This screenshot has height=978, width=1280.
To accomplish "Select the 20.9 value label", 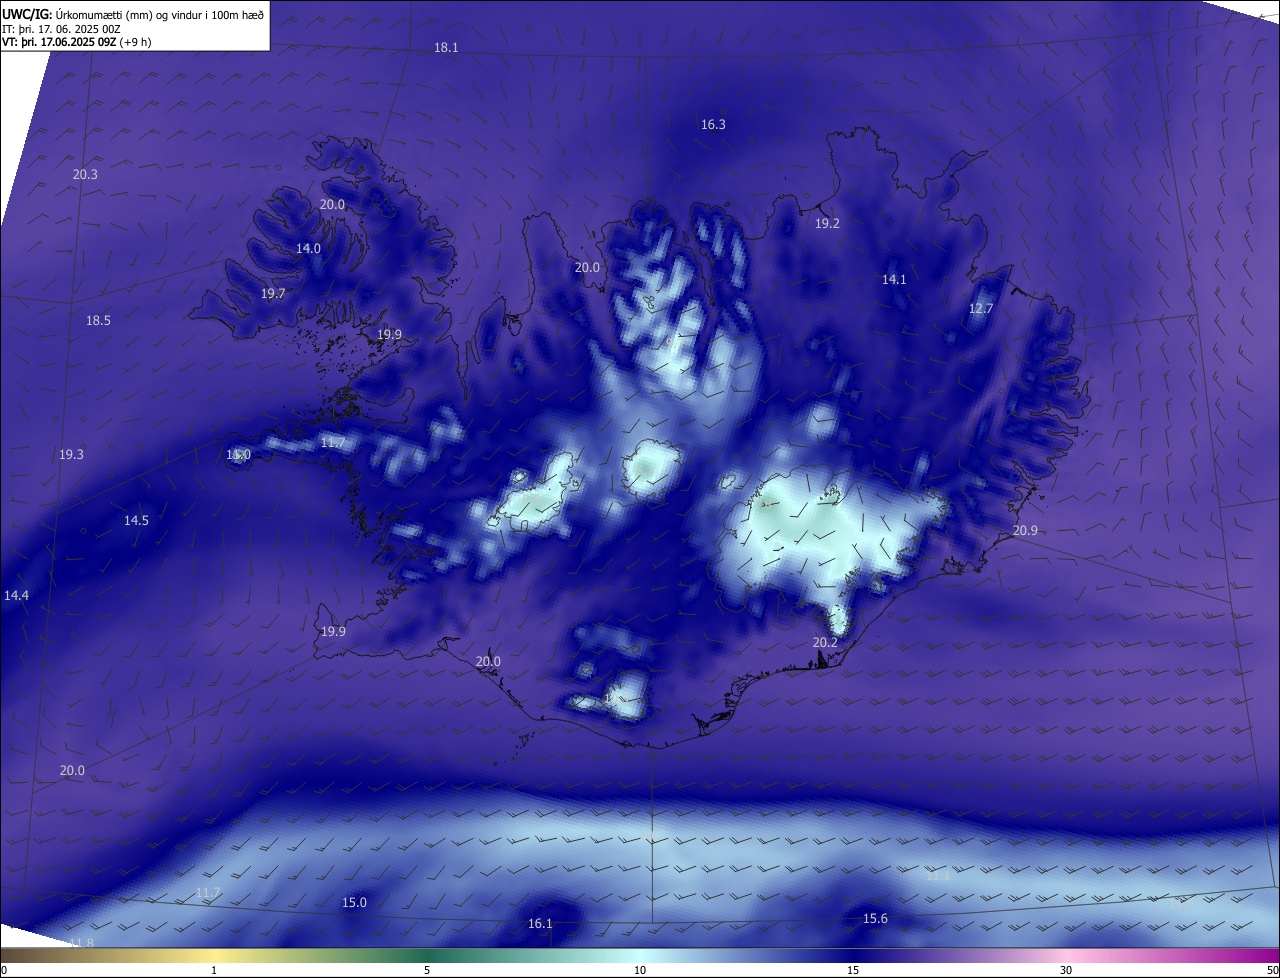I will coord(1025,531).
